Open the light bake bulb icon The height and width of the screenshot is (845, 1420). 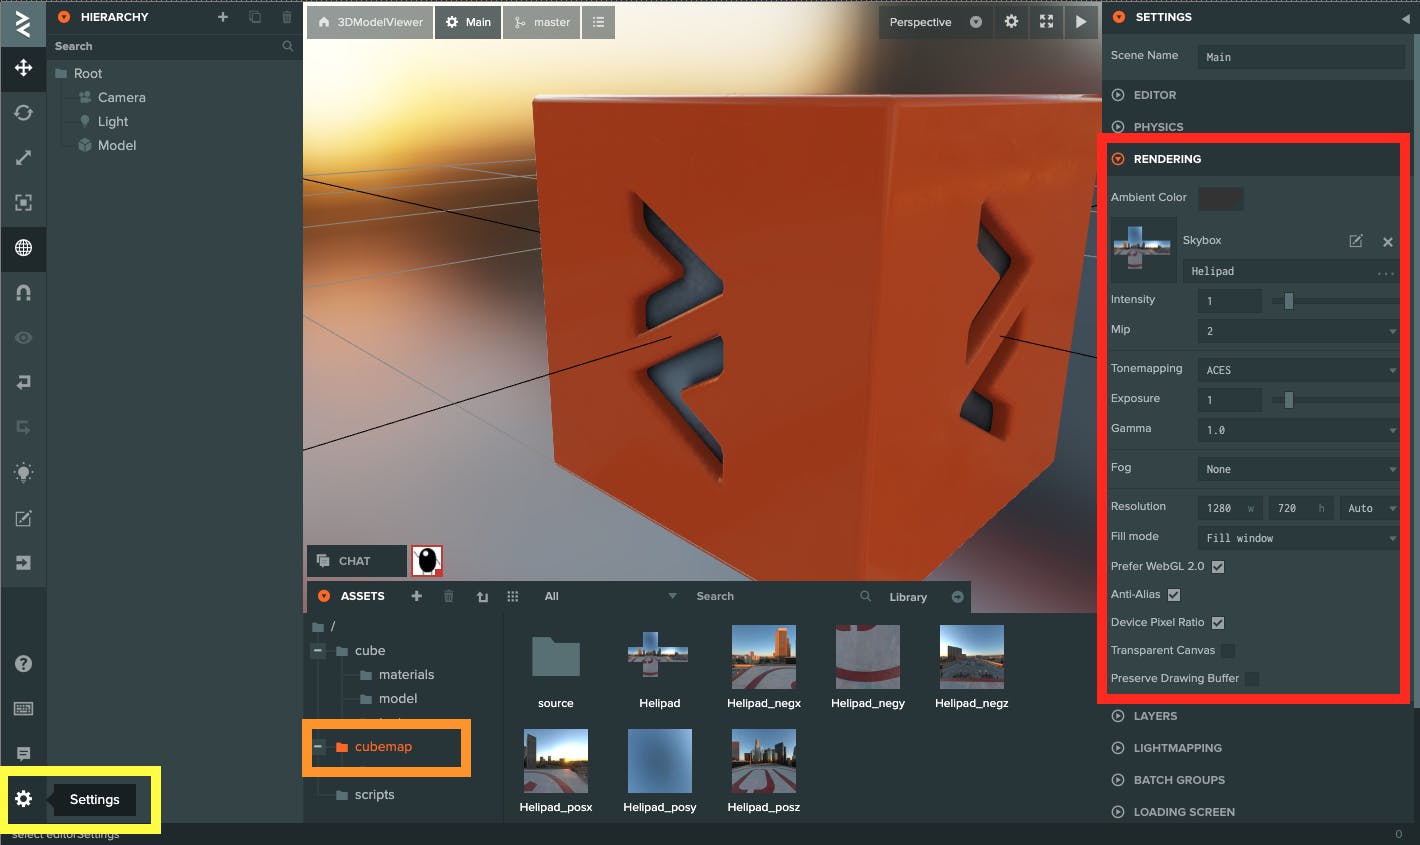(23, 473)
